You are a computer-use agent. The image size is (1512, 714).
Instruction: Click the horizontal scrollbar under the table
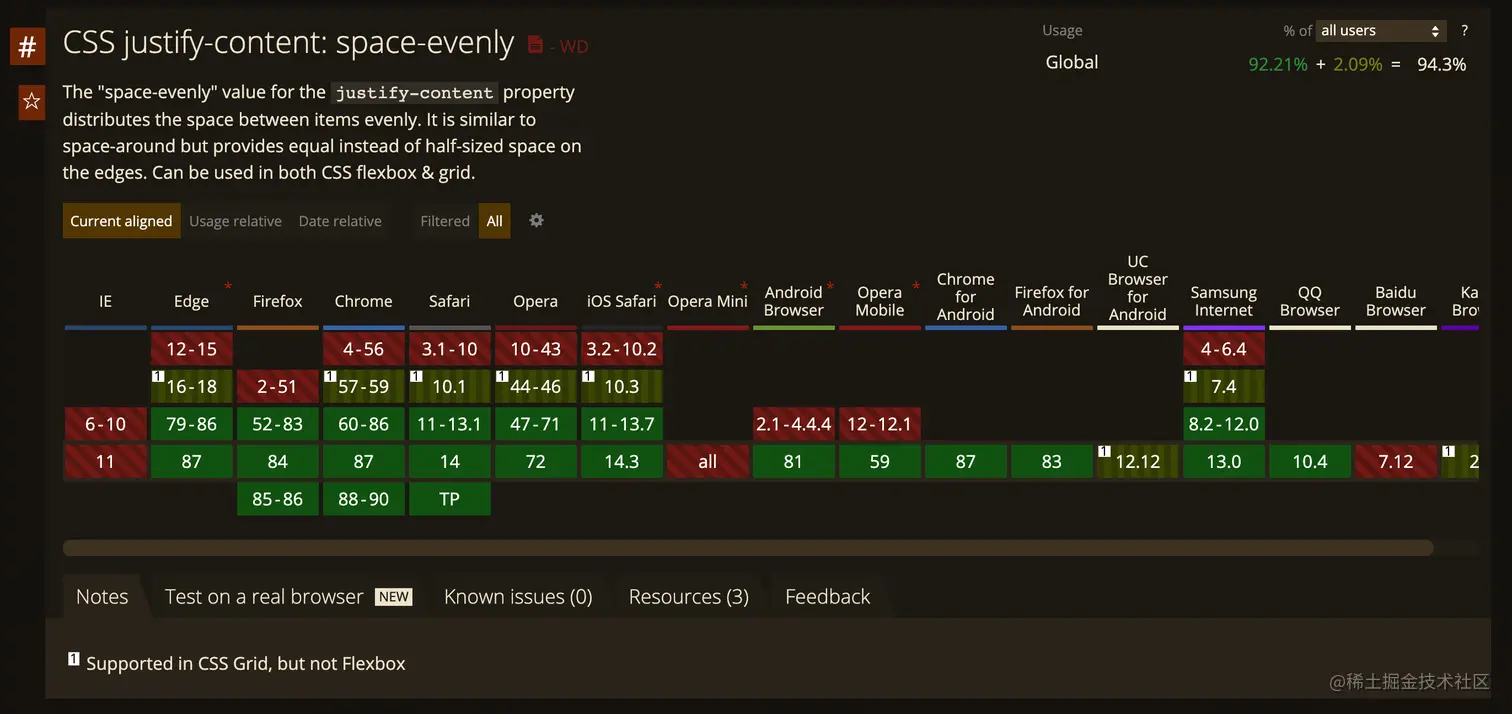click(x=748, y=548)
